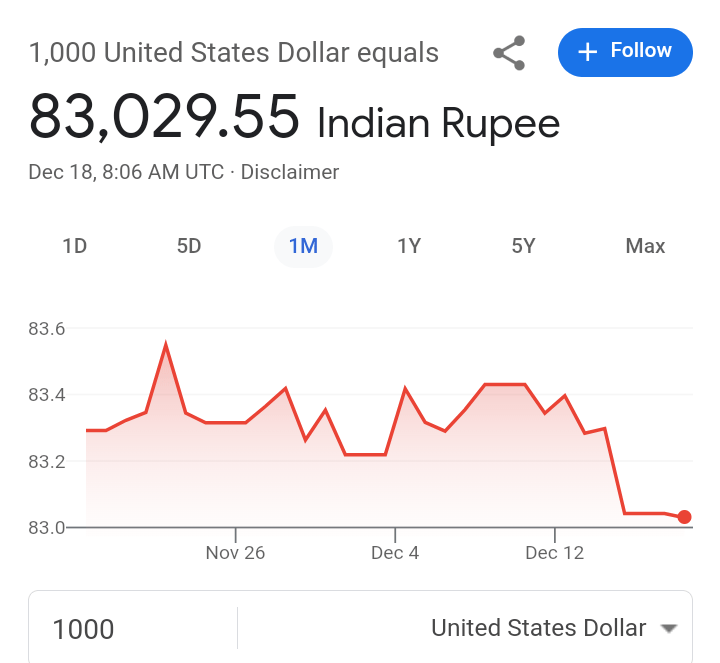
Task: Click the share icon
Action: tap(510, 53)
